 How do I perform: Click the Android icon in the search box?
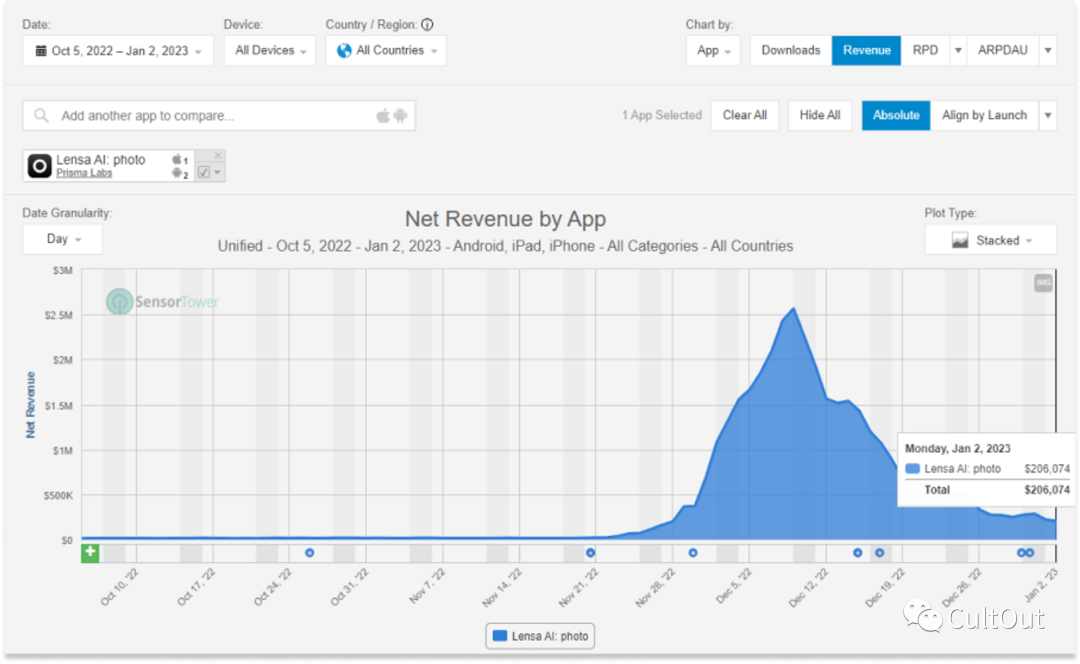tap(399, 116)
